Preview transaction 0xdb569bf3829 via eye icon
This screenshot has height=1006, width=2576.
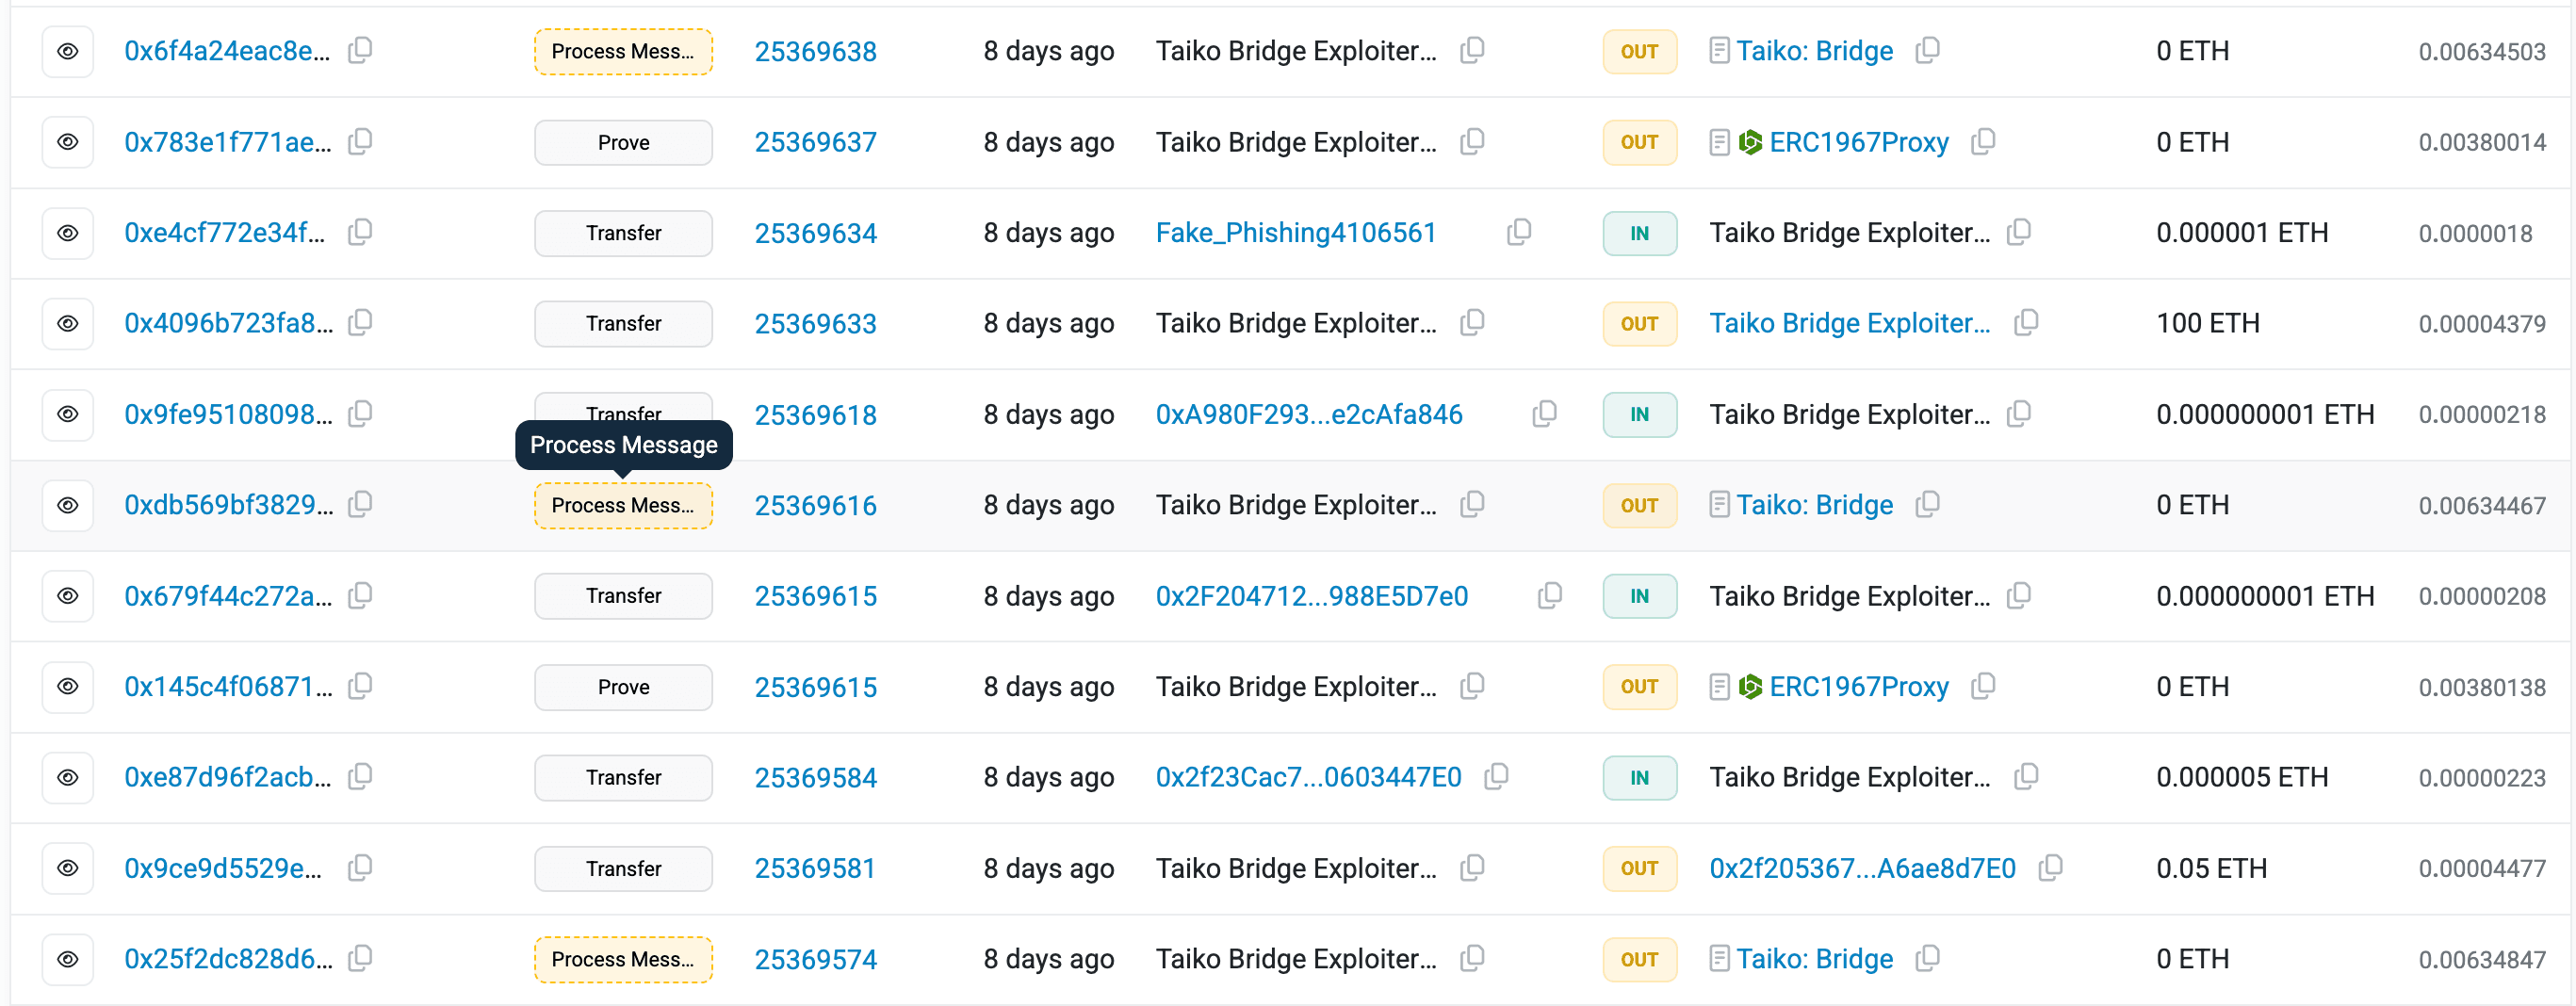coord(67,505)
